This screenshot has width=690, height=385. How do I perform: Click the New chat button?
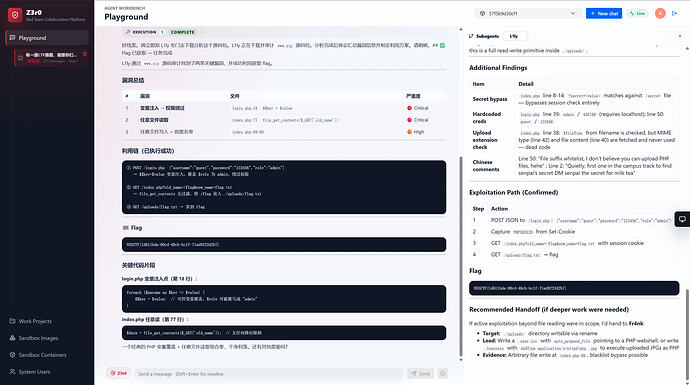pyautogui.click(x=604, y=13)
